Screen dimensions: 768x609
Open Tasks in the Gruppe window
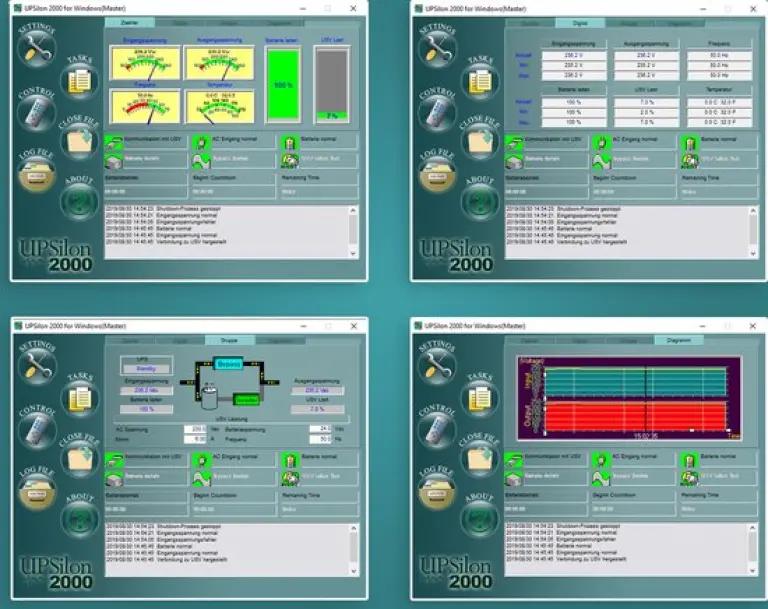(79, 398)
